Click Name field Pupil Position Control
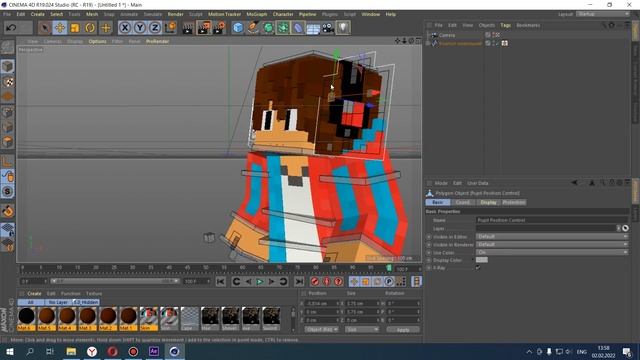Screen dimensions: 640x360 pos(552,220)
